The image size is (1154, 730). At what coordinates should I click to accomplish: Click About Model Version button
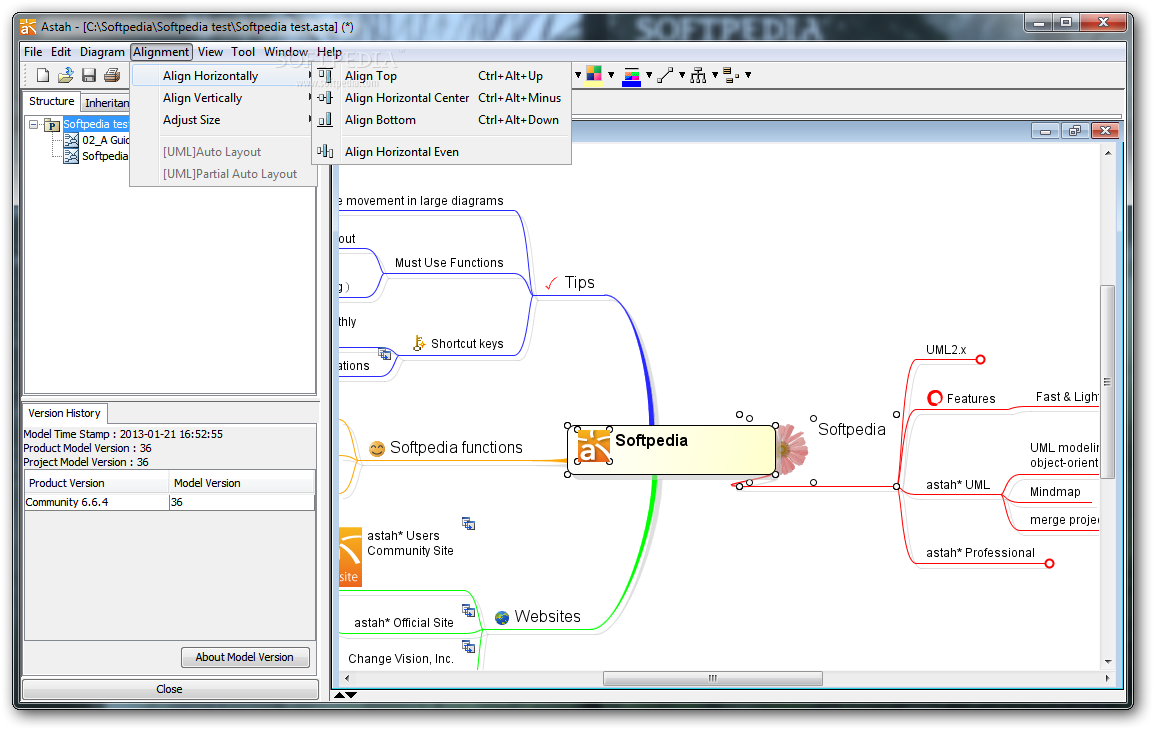point(245,657)
